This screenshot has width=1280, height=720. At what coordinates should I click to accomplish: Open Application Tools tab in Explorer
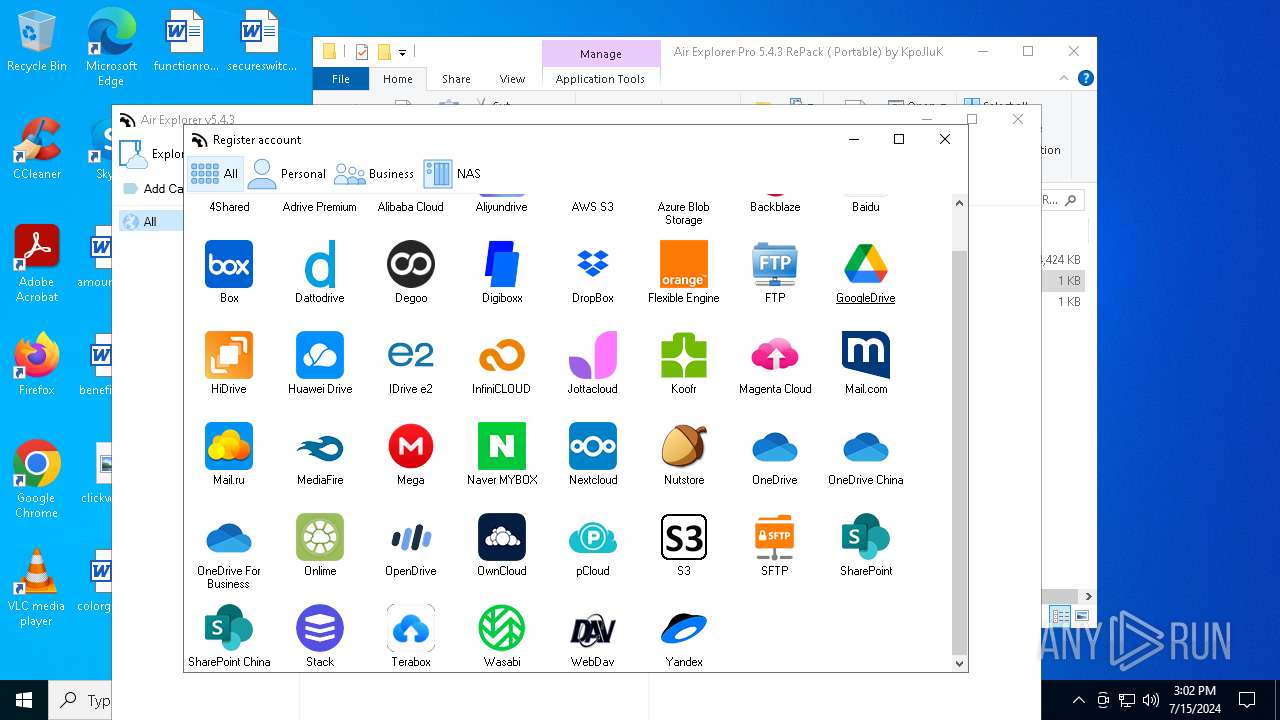coord(600,79)
